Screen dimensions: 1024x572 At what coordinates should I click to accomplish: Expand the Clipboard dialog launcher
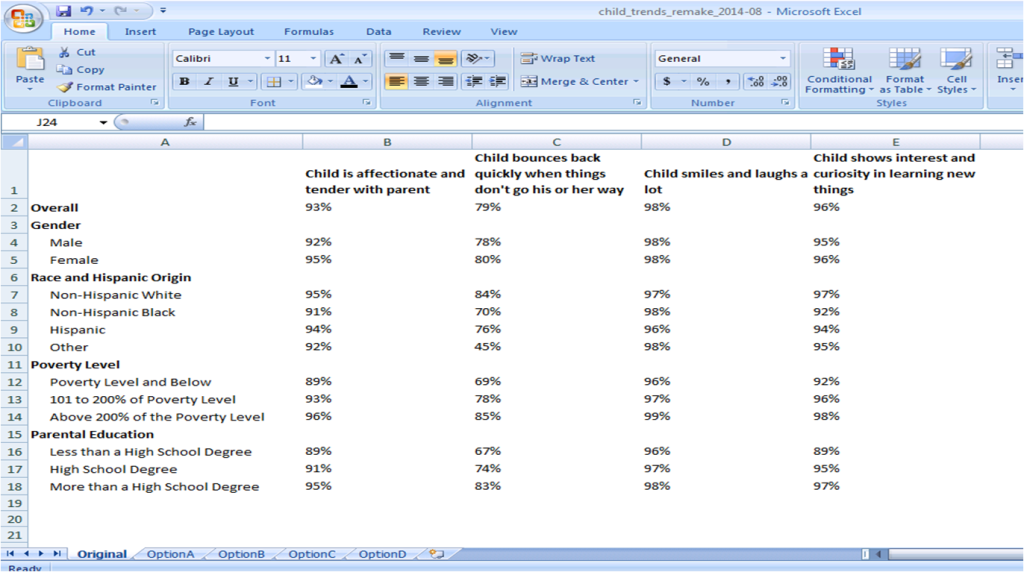pos(155,103)
